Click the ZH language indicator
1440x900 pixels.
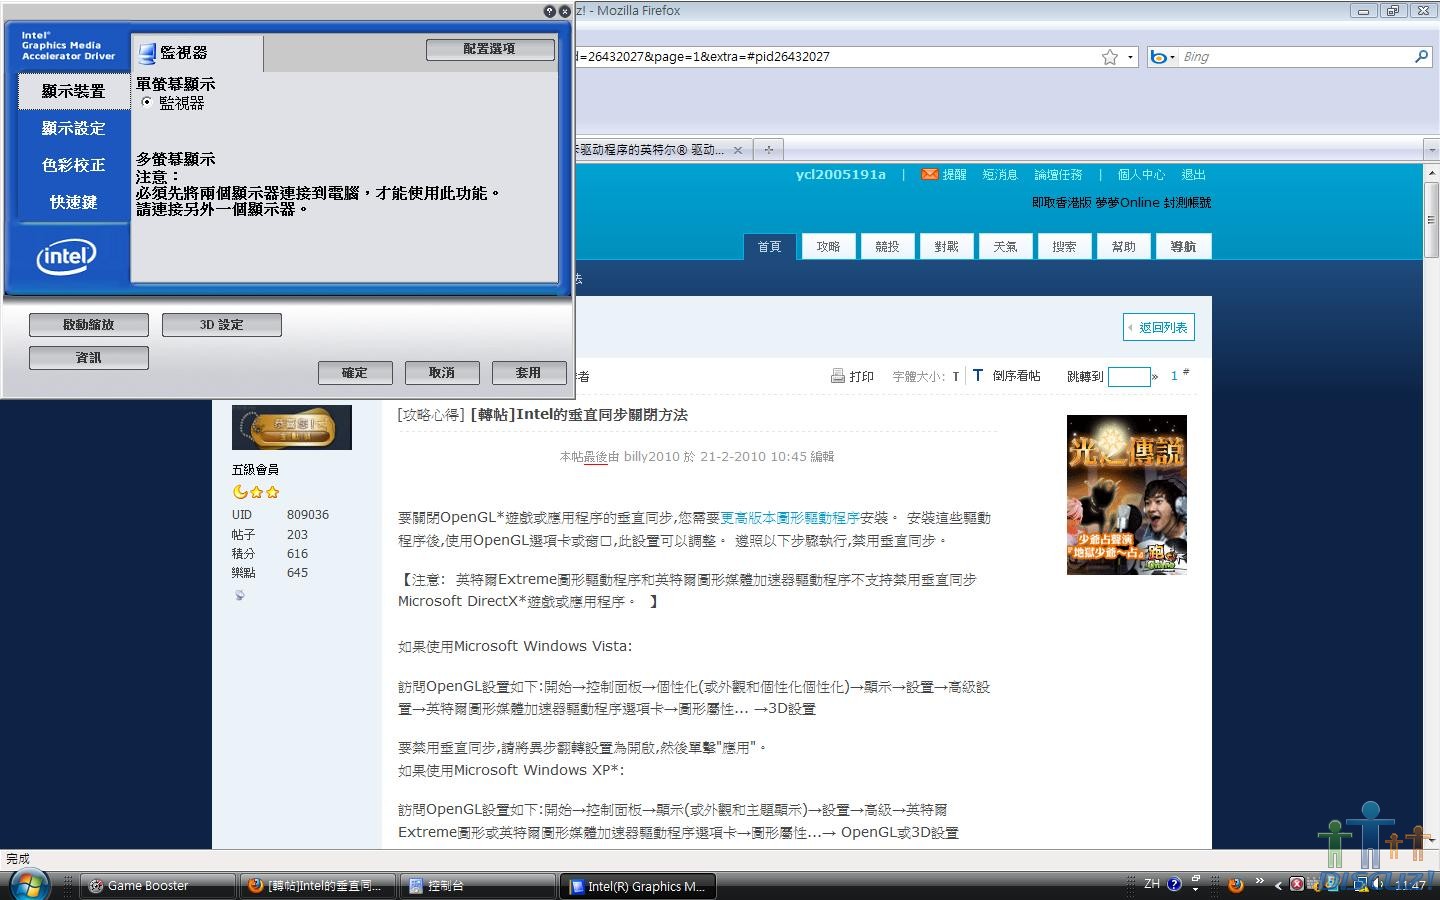click(x=1152, y=884)
